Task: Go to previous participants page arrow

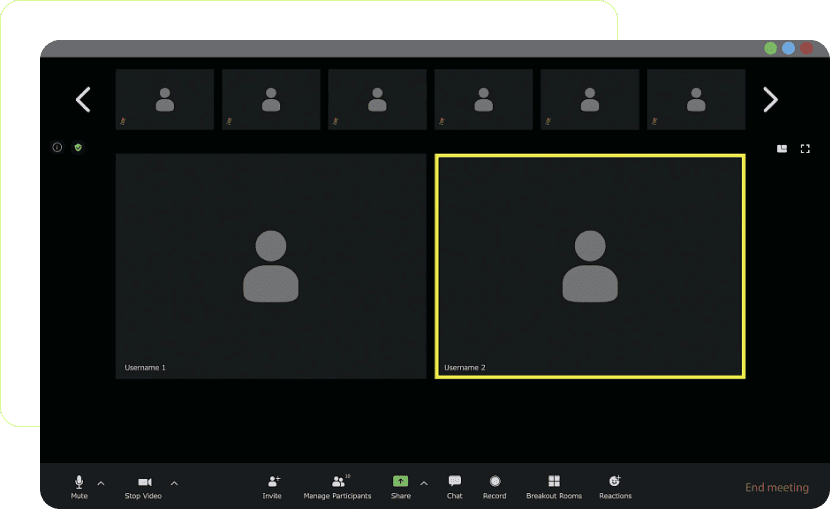Action: [83, 99]
